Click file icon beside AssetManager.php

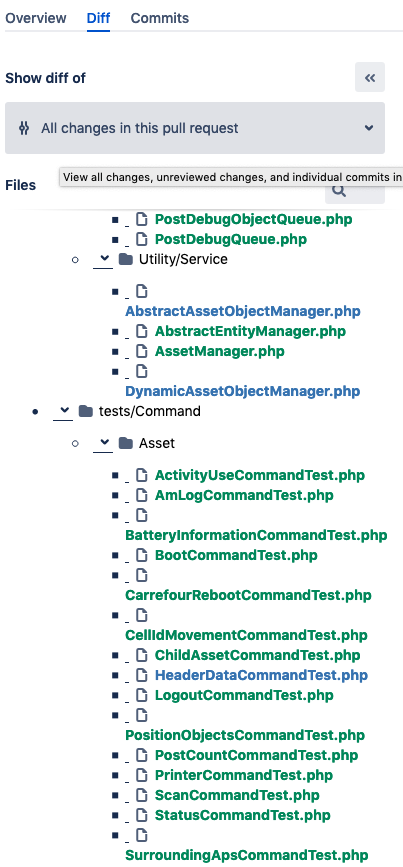click(x=142, y=351)
